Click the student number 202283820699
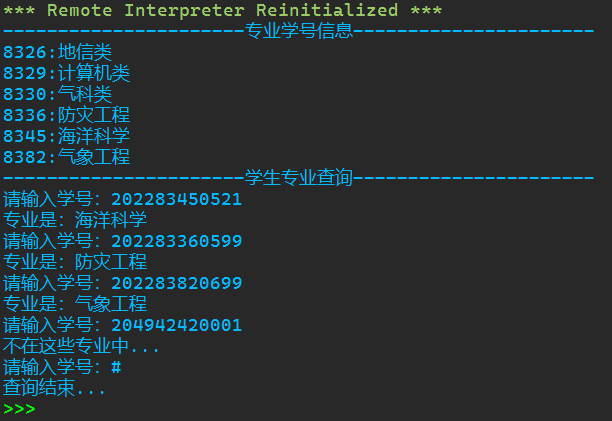This screenshot has height=421, width=612. click(x=176, y=283)
